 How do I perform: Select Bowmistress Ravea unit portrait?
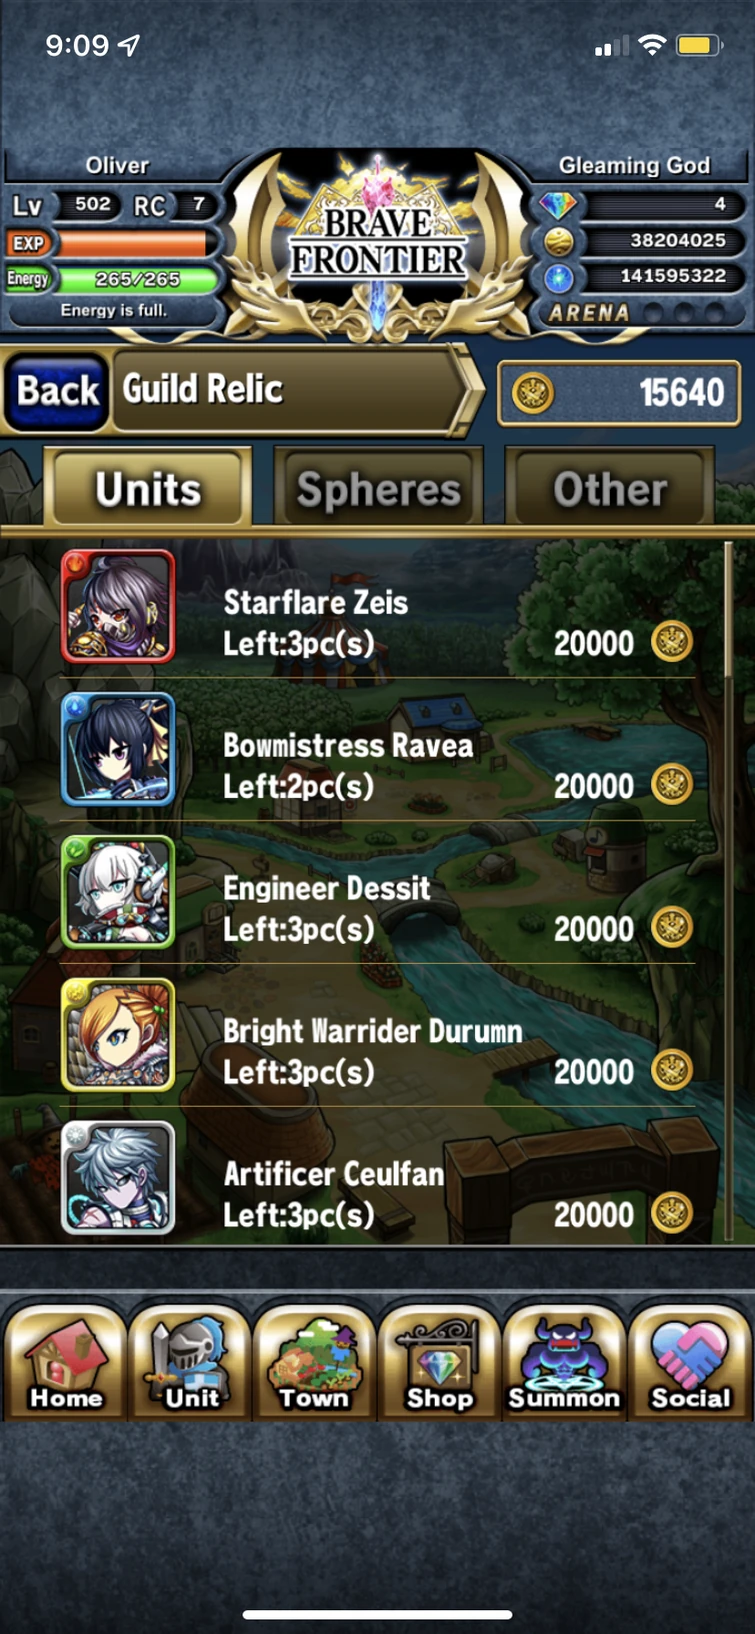[118, 750]
